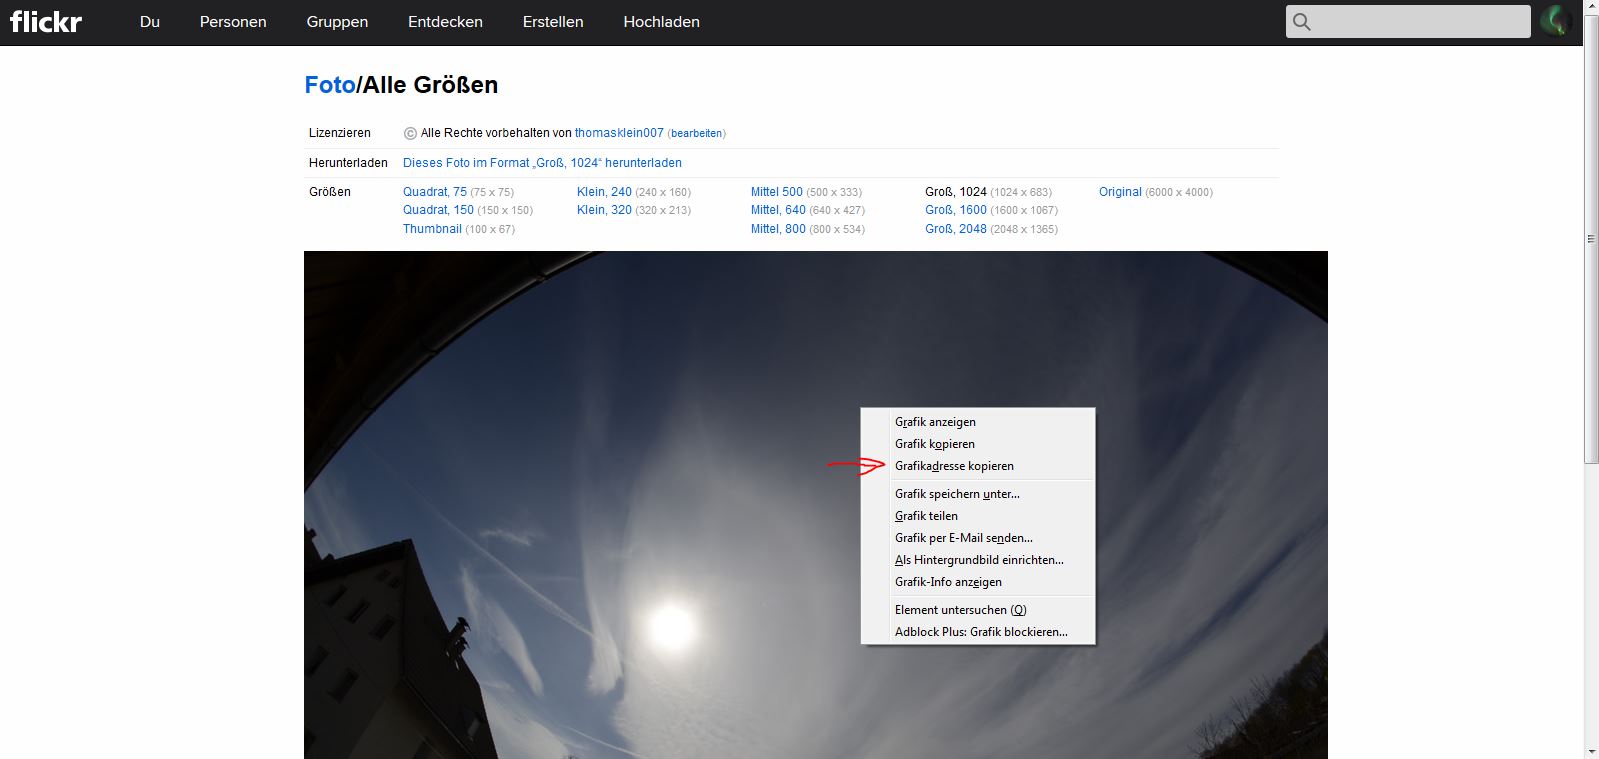1599x759 pixels.
Task: Select Grafikadresse kopieren from context menu
Action: click(954, 466)
